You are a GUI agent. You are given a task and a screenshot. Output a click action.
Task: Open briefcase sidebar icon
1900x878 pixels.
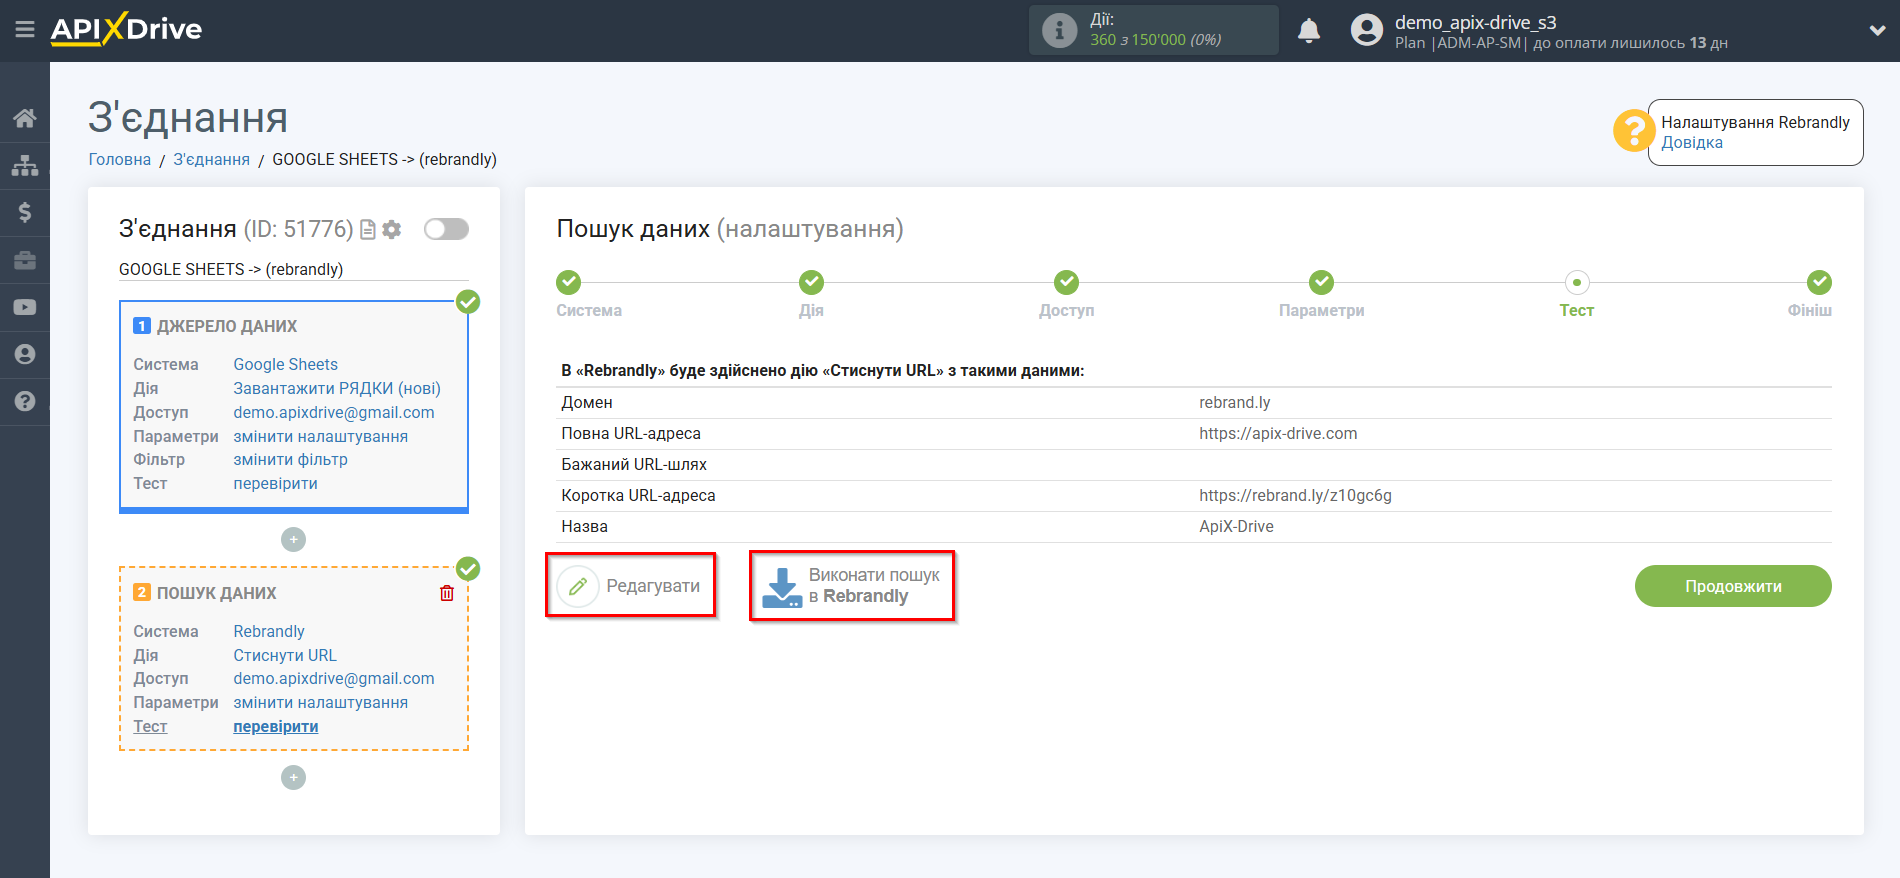(25, 260)
